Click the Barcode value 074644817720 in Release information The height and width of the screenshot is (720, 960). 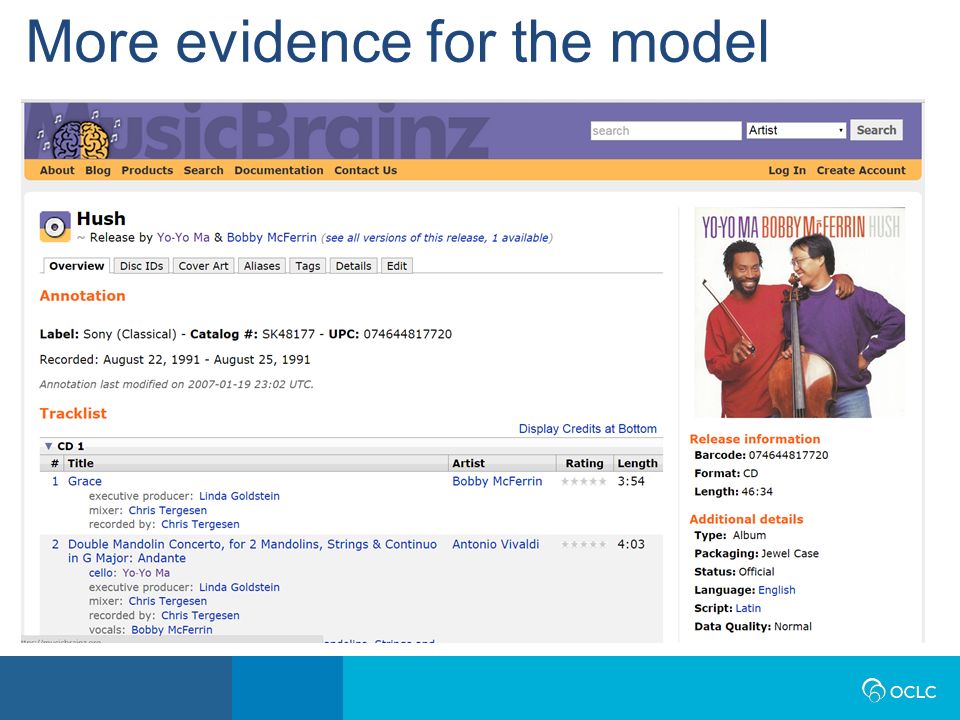pyautogui.click(x=789, y=456)
